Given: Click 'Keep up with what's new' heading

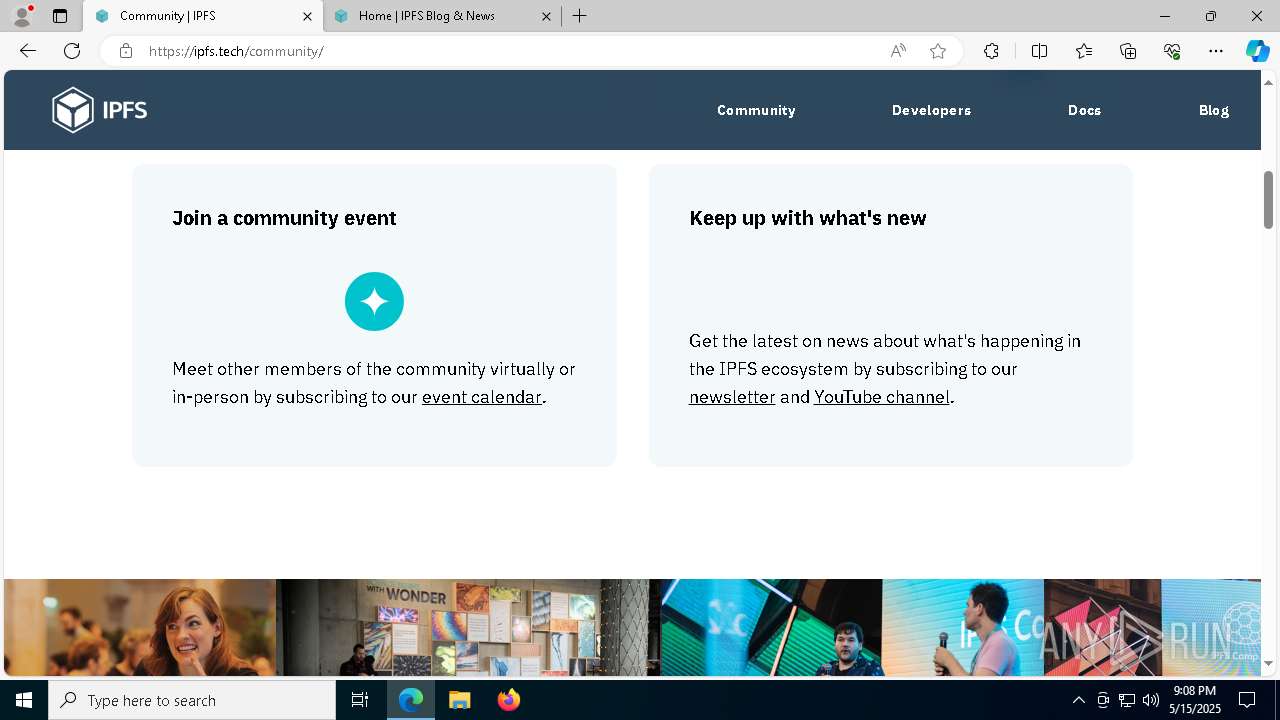Looking at the screenshot, I should [x=808, y=218].
